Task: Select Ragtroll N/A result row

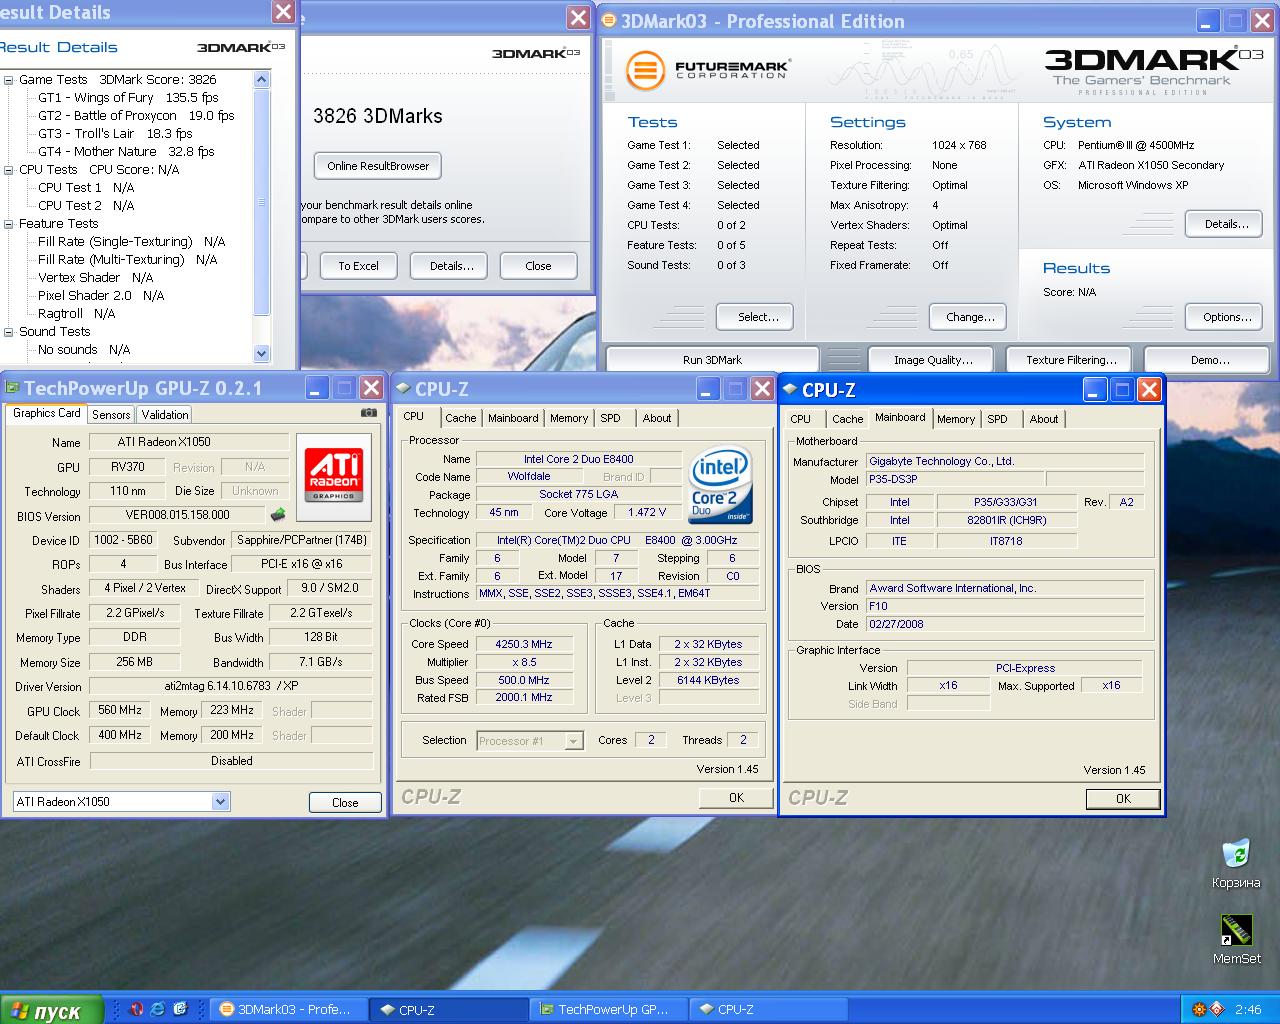Action: coord(76,314)
